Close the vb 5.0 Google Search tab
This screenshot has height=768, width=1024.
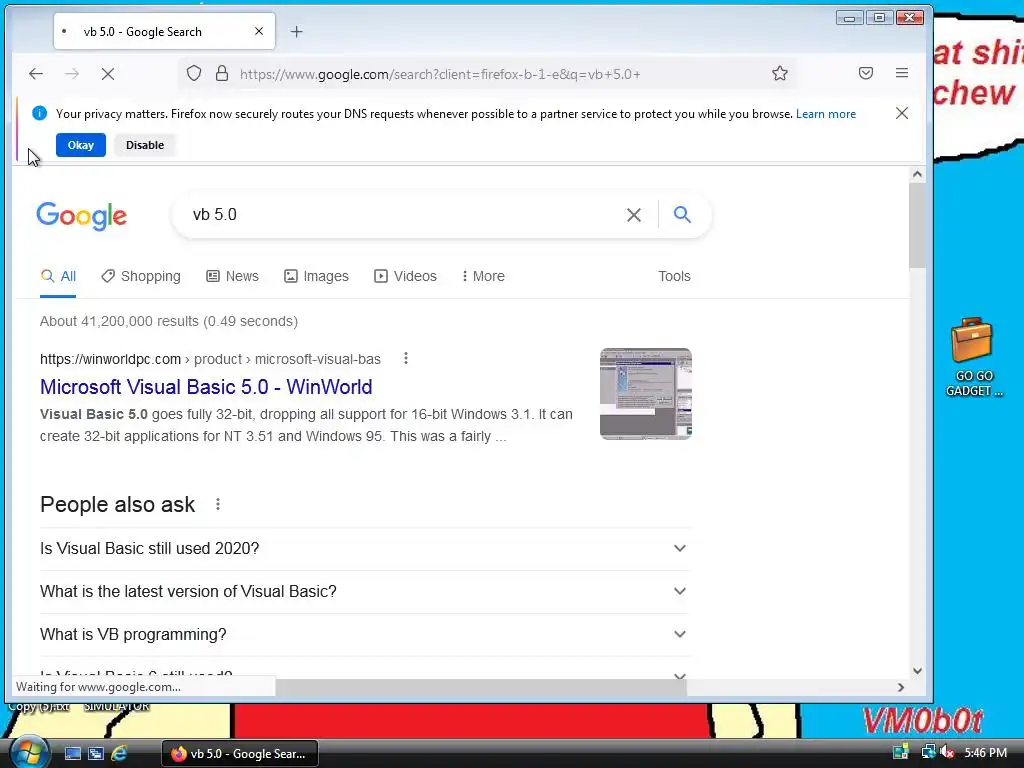pos(259,31)
